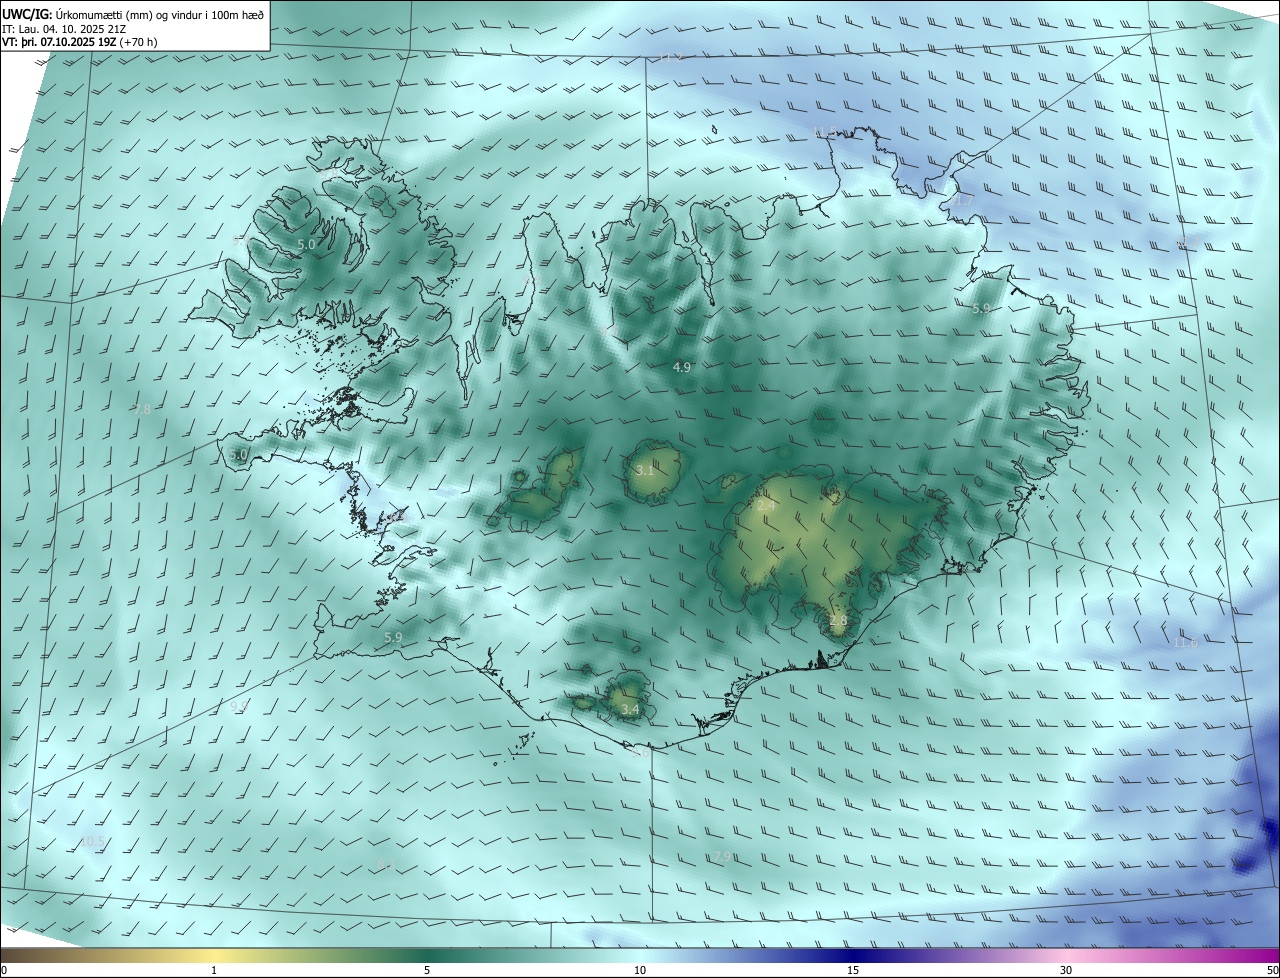Click the 11.5 value off Melrakkaslétta's north coast

[x=826, y=132]
